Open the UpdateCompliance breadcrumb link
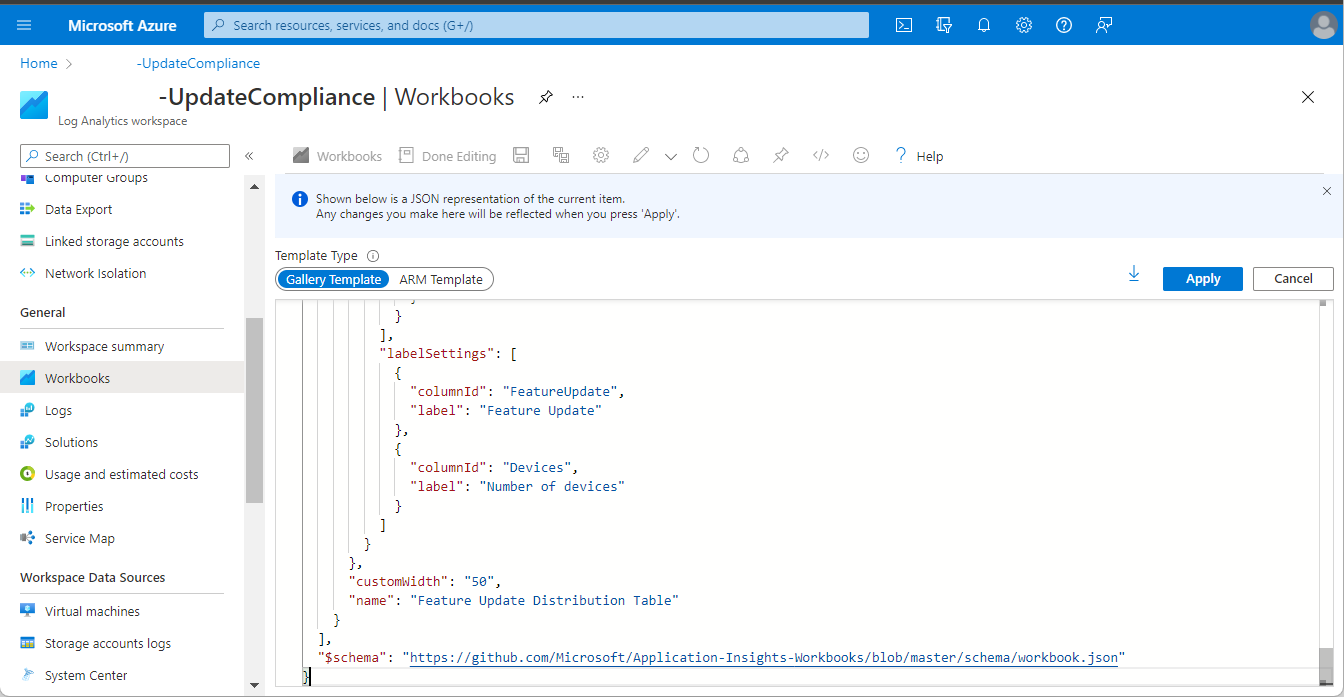The height and width of the screenshot is (697, 1344). click(x=198, y=63)
